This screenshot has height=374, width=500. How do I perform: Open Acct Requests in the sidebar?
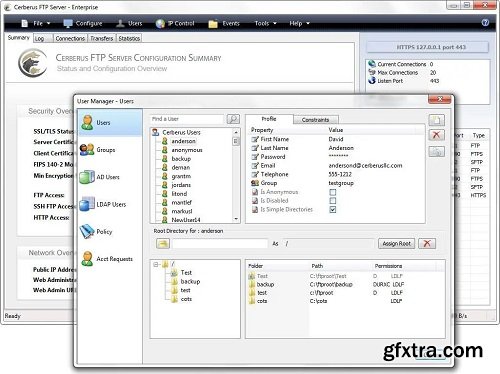107,259
